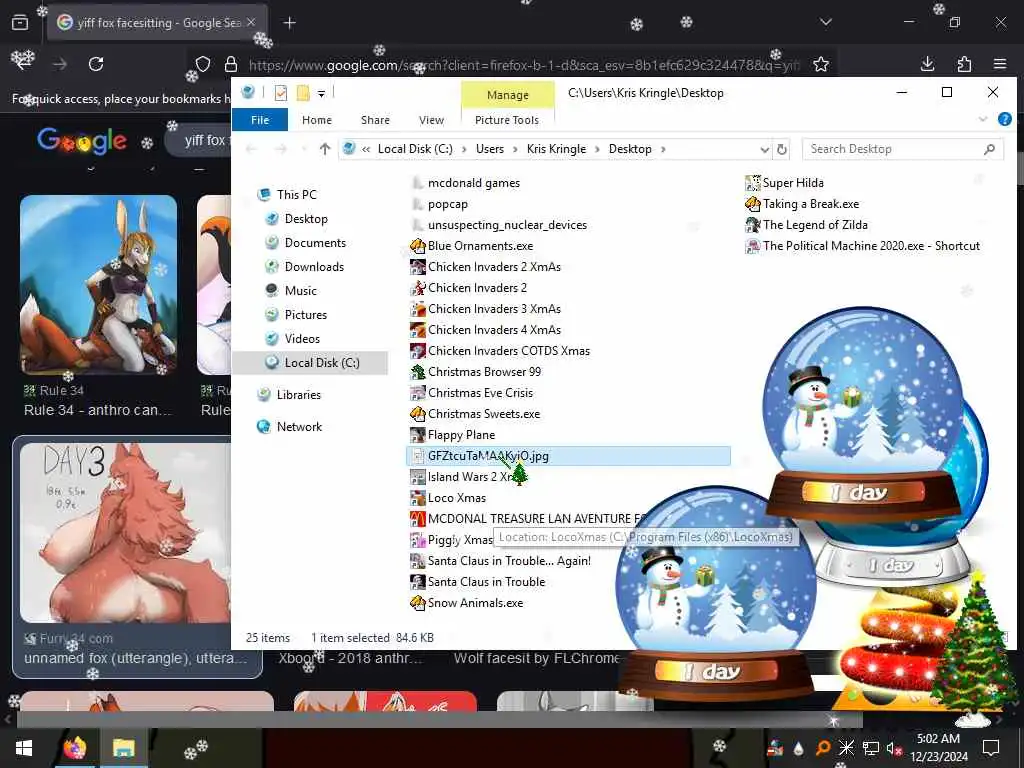Switch to Share ribbon tab
The width and height of the screenshot is (1024, 768).
[x=375, y=120]
